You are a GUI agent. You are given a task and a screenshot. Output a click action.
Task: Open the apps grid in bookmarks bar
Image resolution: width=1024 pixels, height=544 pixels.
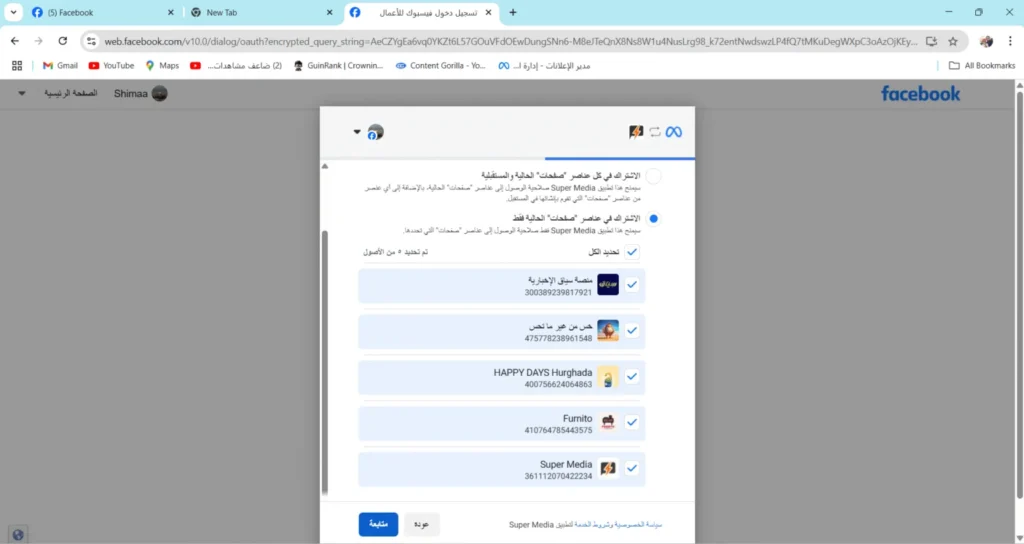[17, 65]
